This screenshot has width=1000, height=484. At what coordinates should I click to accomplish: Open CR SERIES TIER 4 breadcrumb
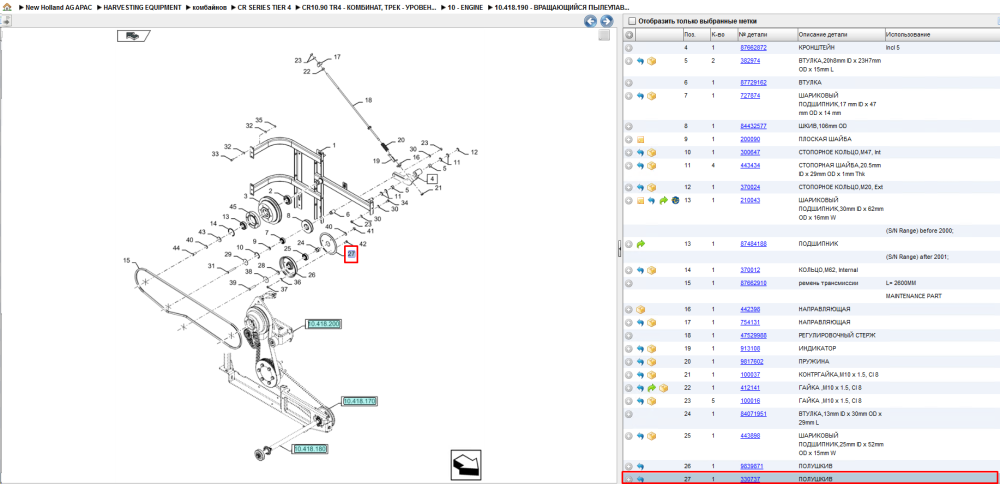click(263, 7)
